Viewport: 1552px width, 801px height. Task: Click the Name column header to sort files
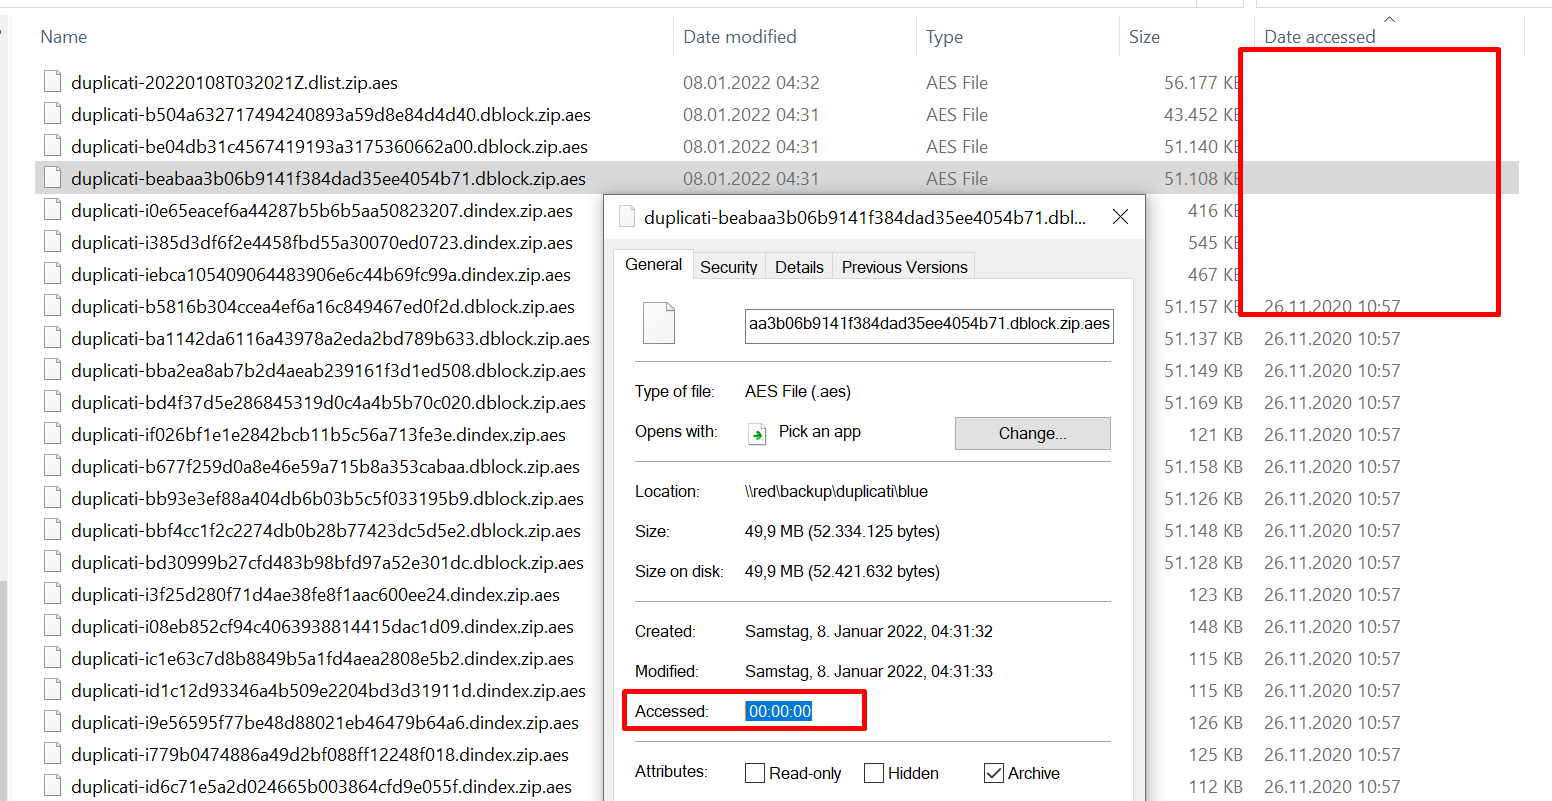coord(63,36)
